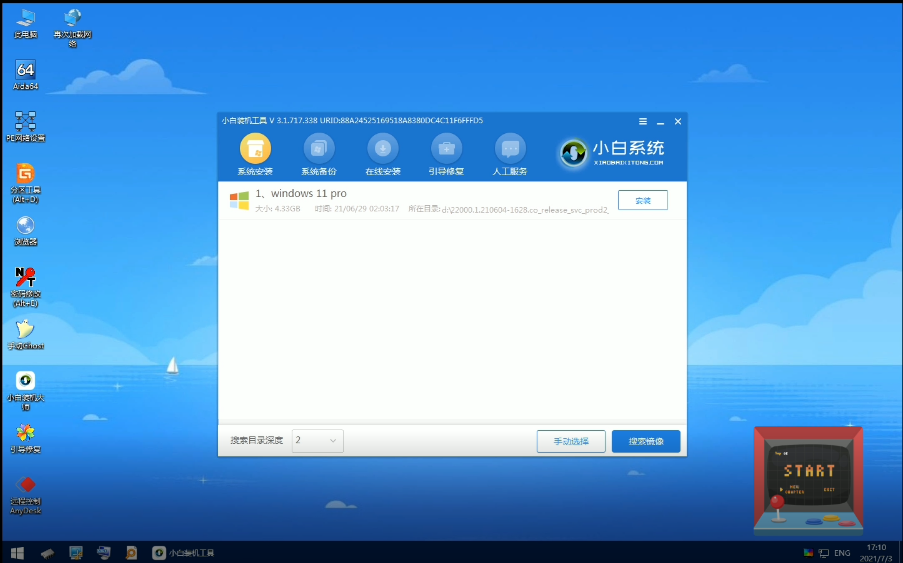
Task: Click 安装 button for Windows 11 Pro
Action: 642,200
